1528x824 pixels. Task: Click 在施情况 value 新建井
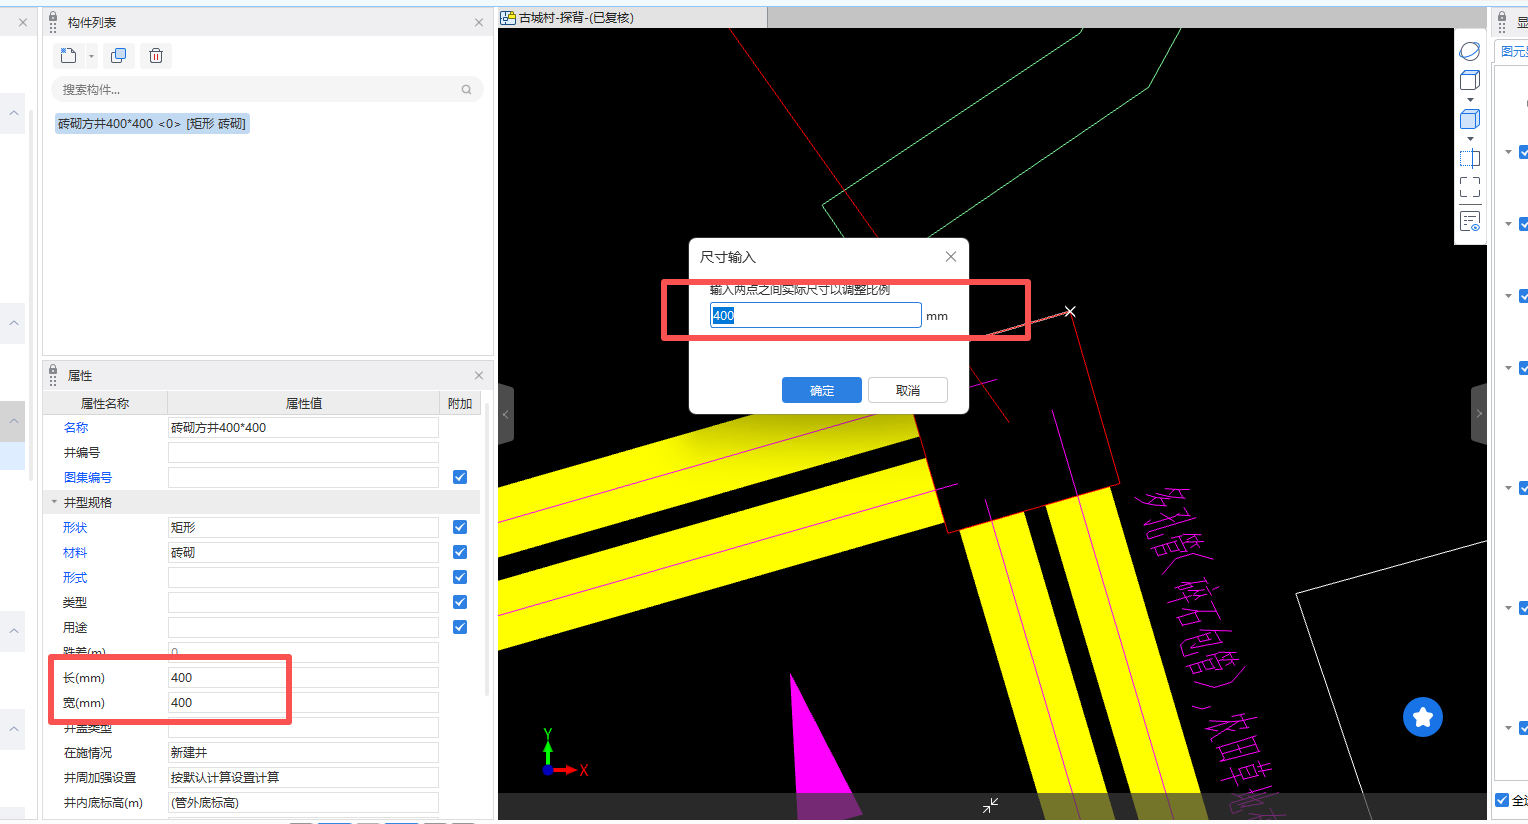point(303,752)
